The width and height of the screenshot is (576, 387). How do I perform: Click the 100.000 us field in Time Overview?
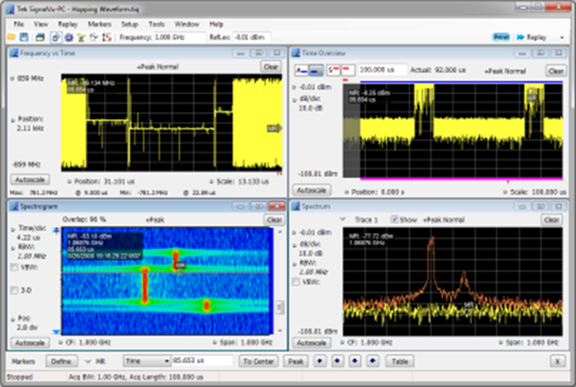pyautogui.click(x=382, y=70)
